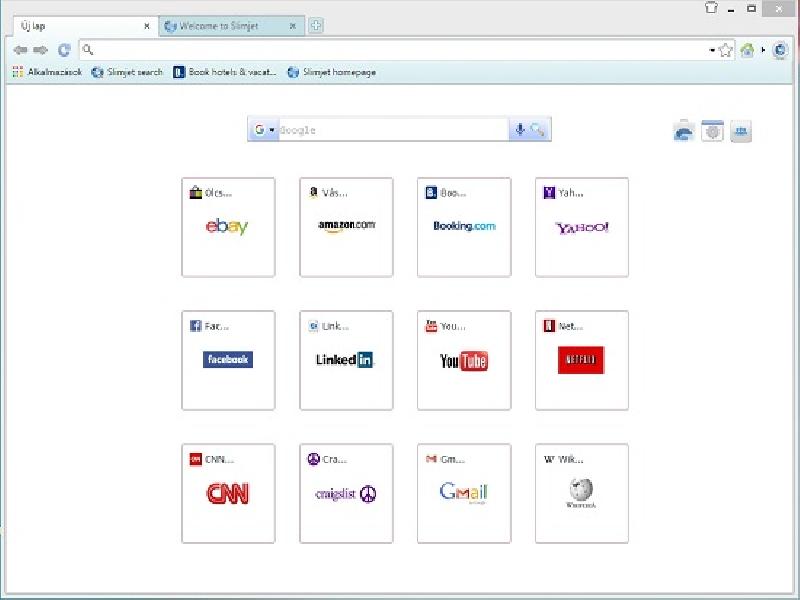The height and width of the screenshot is (600, 800).
Task: Reload the current page
Action: (x=64, y=50)
